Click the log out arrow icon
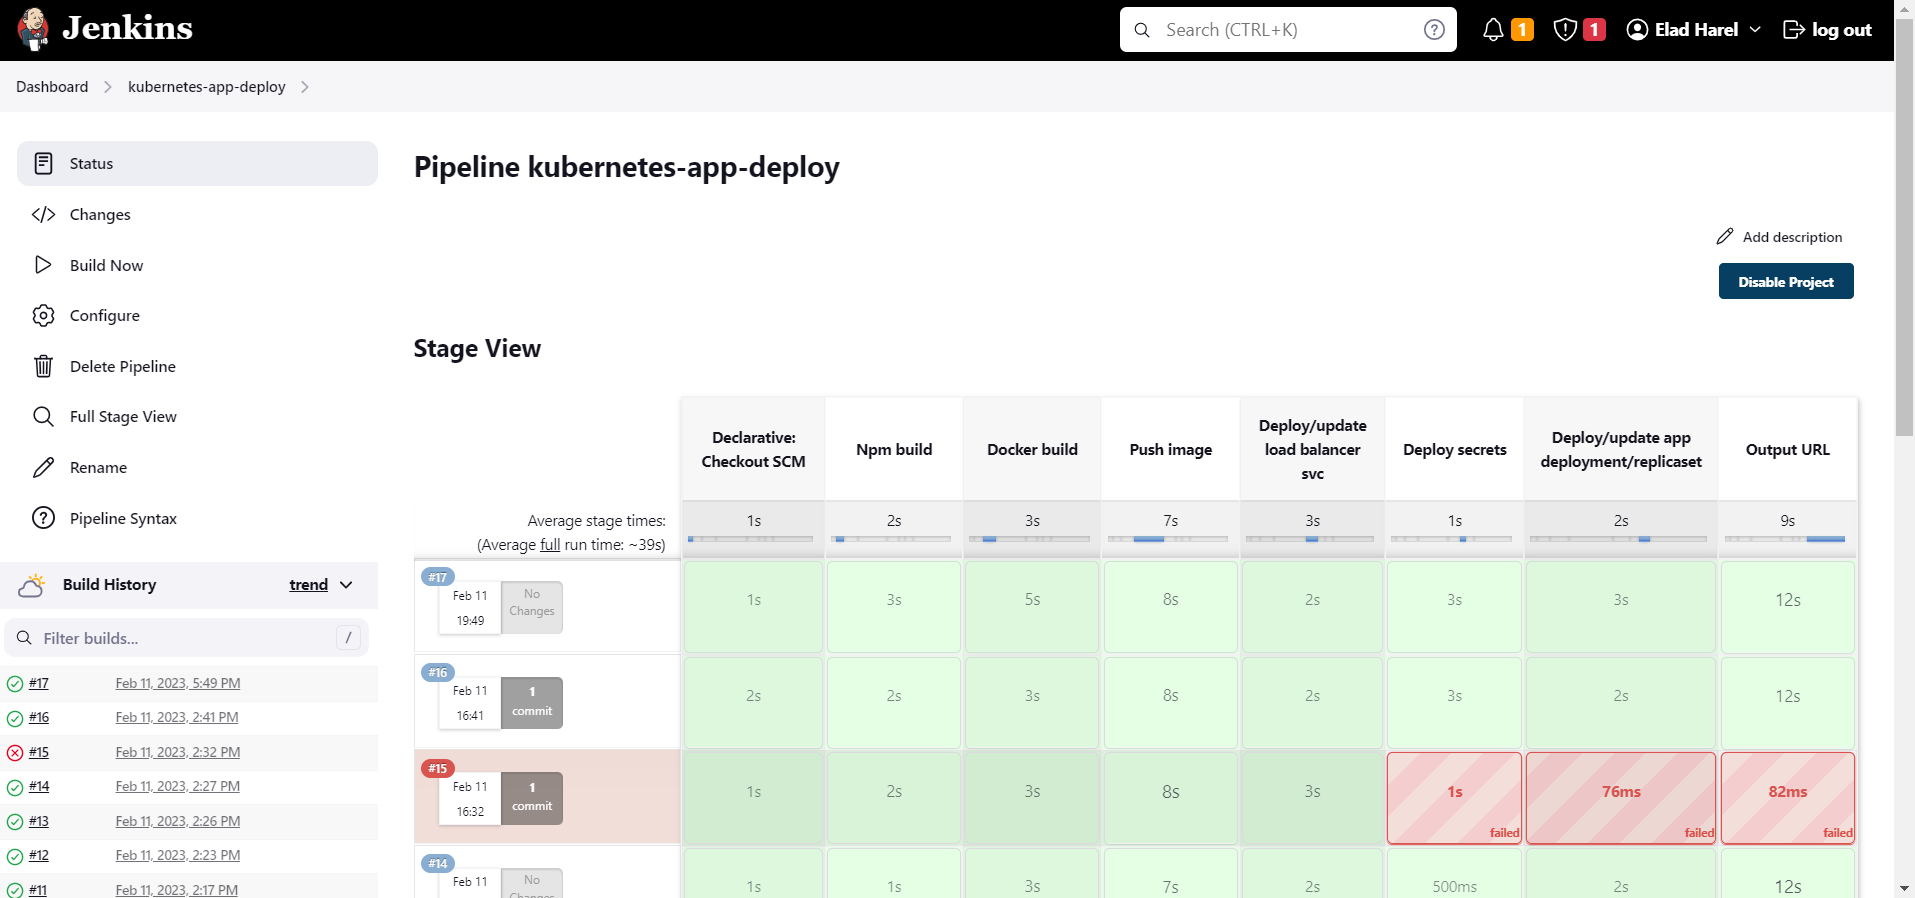1915x898 pixels. click(1794, 30)
